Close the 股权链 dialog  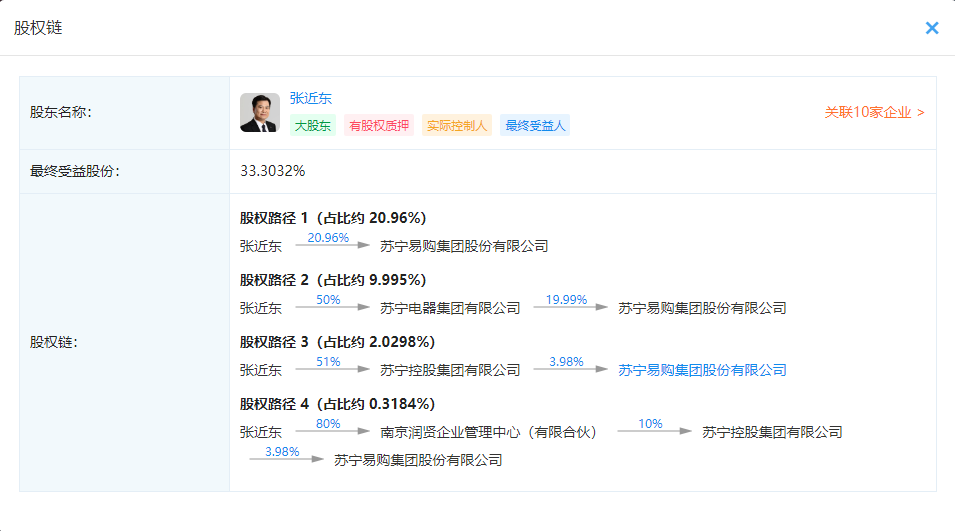932,28
